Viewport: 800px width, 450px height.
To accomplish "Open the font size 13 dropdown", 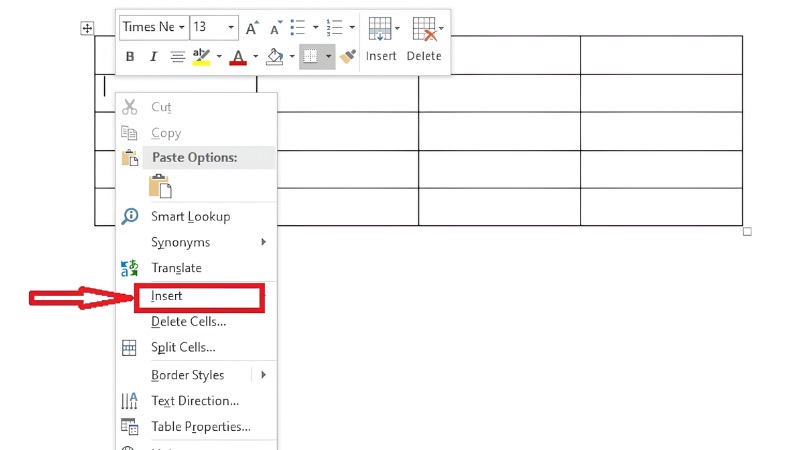I will tap(231, 27).
